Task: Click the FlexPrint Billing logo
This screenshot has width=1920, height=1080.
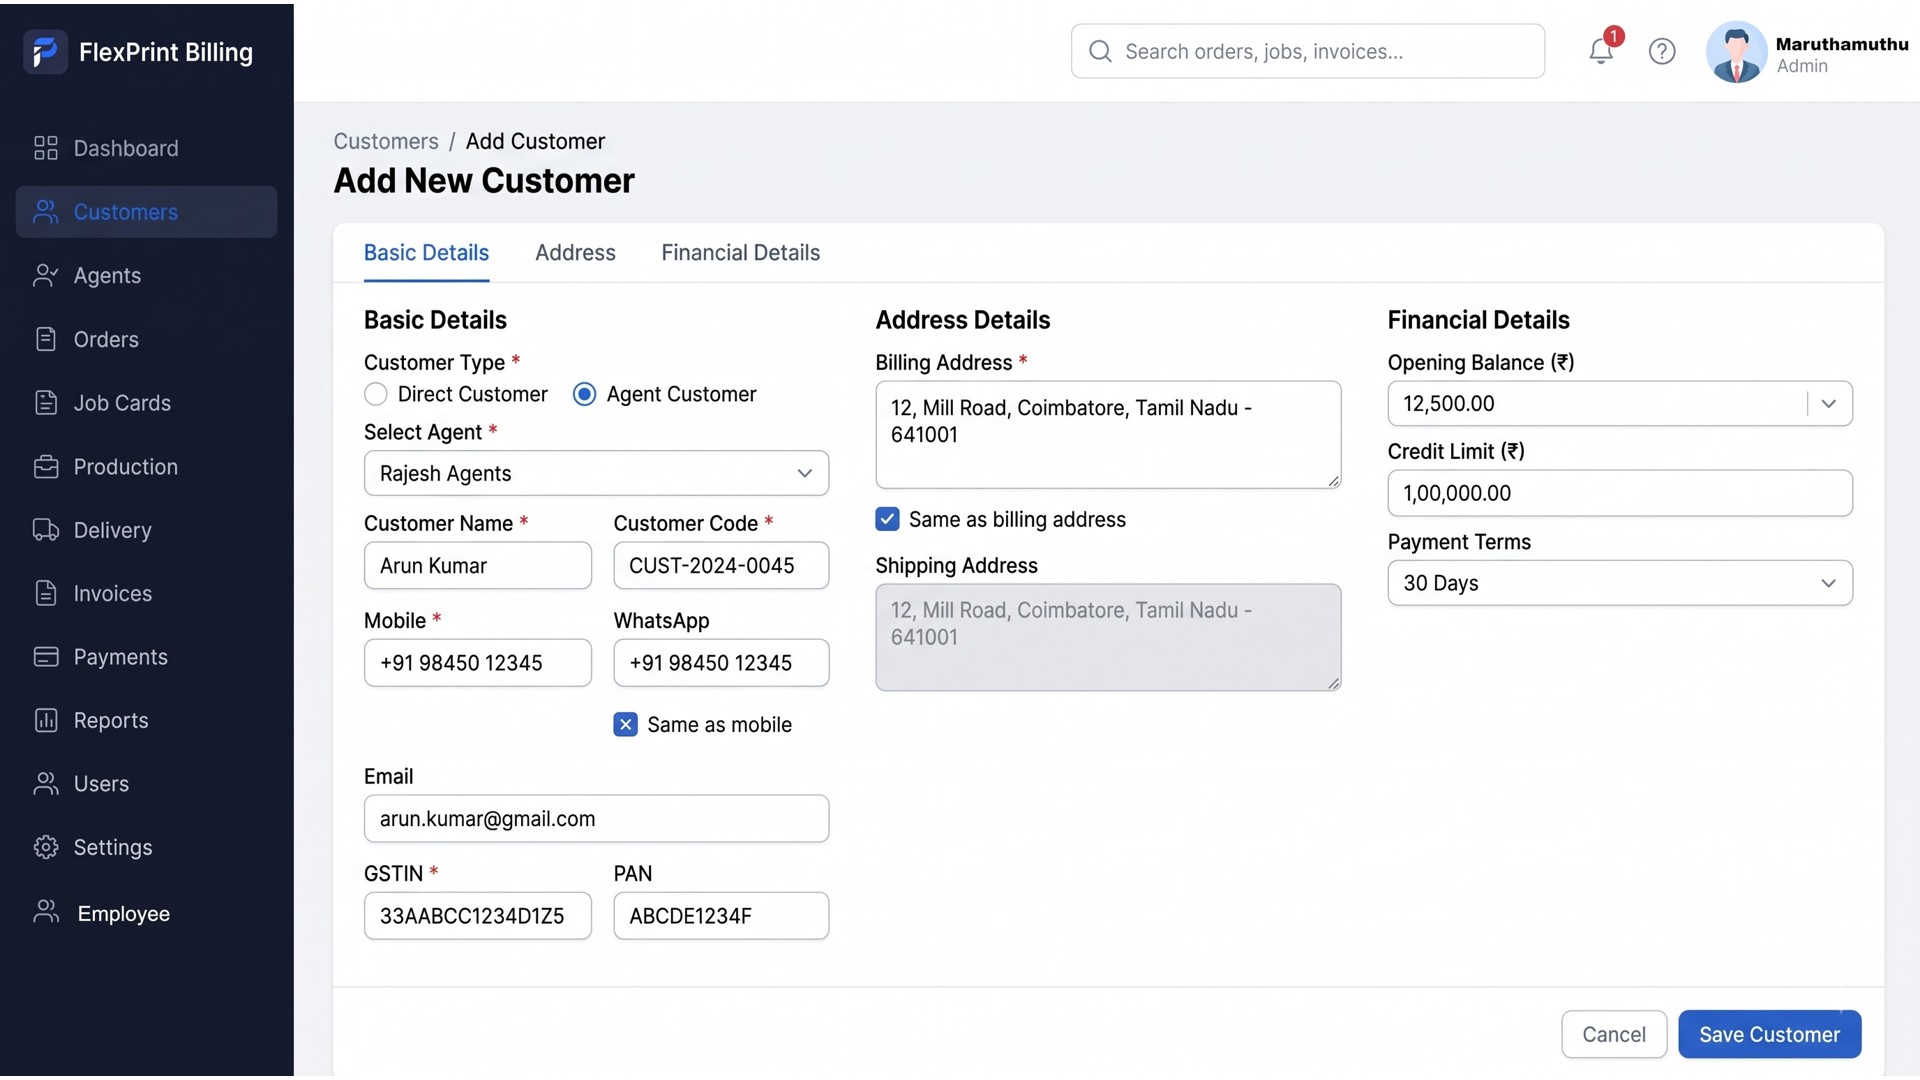Action: click(x=45, y=52)
